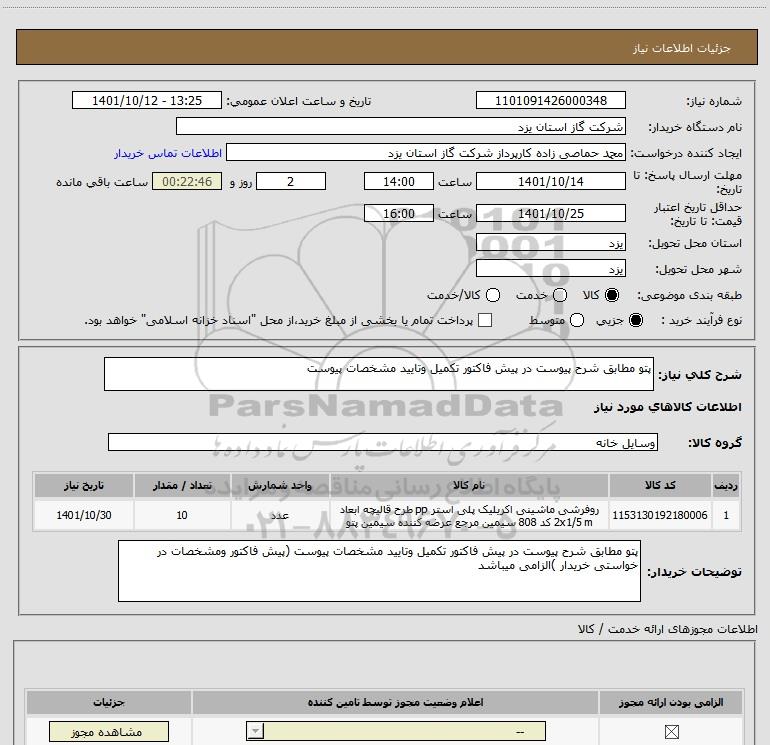
Task: Click the اطلاعات کالاهای مورد نیاز heading
Action: pyautogui.click(x=667, y=407)
